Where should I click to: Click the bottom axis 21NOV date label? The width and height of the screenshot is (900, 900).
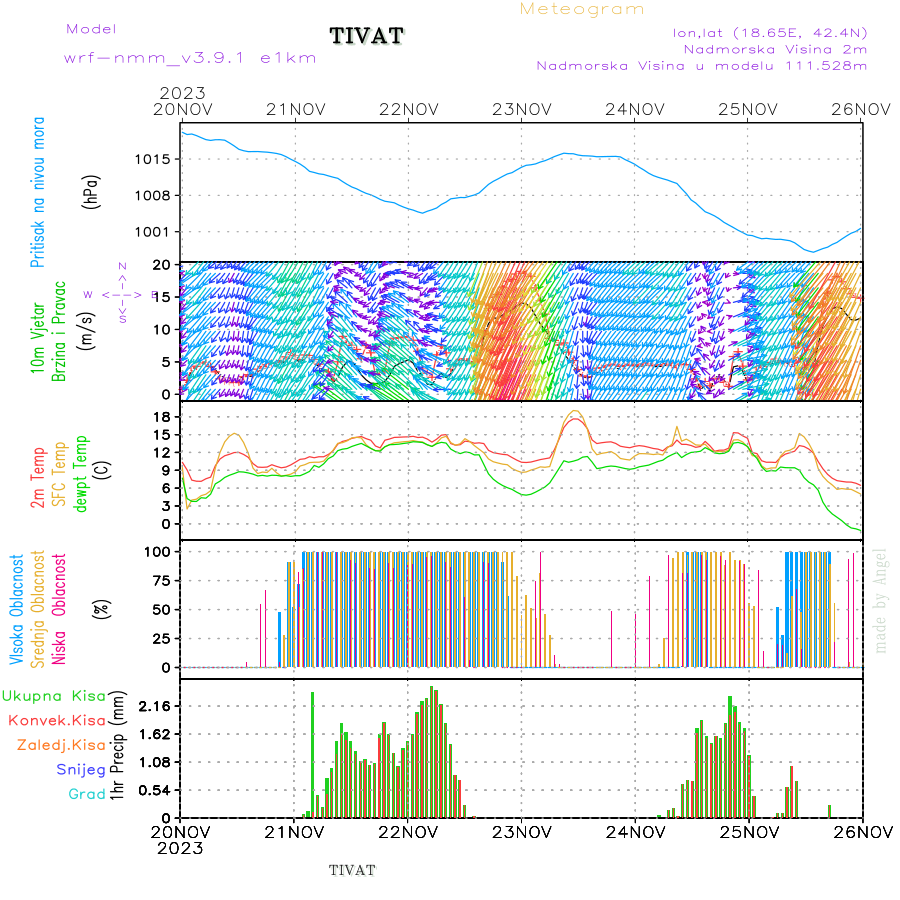pos(294,832)
